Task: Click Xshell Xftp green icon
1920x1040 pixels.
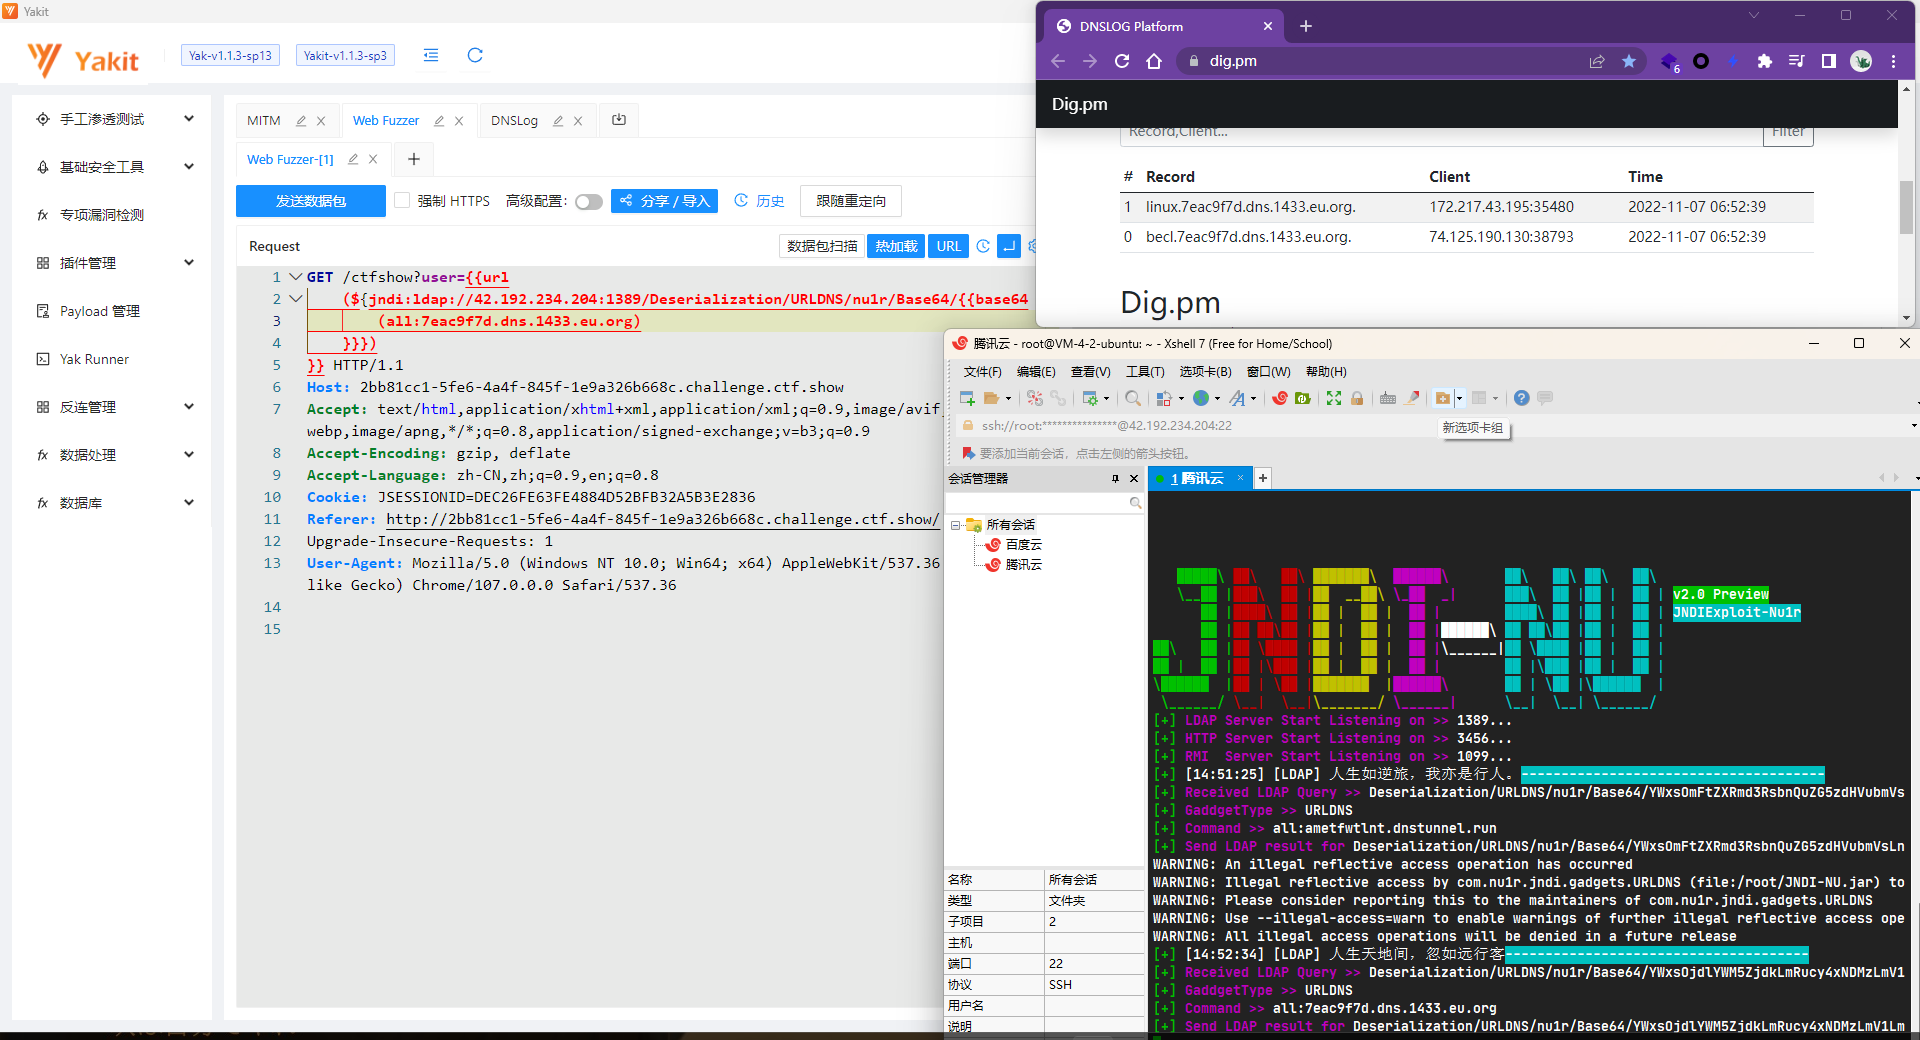Action: click(1303, 398)
